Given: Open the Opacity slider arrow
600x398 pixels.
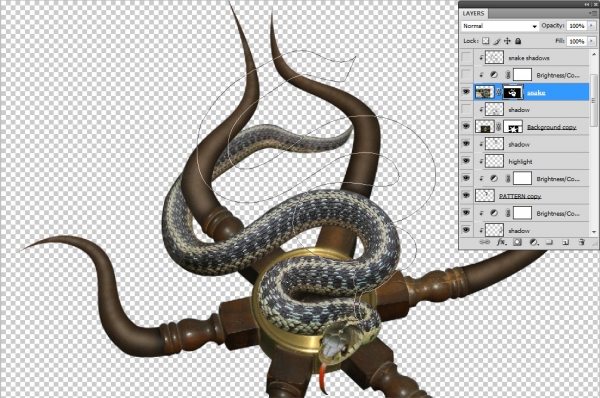Looking at the screenshot, I should pos(592,26).
